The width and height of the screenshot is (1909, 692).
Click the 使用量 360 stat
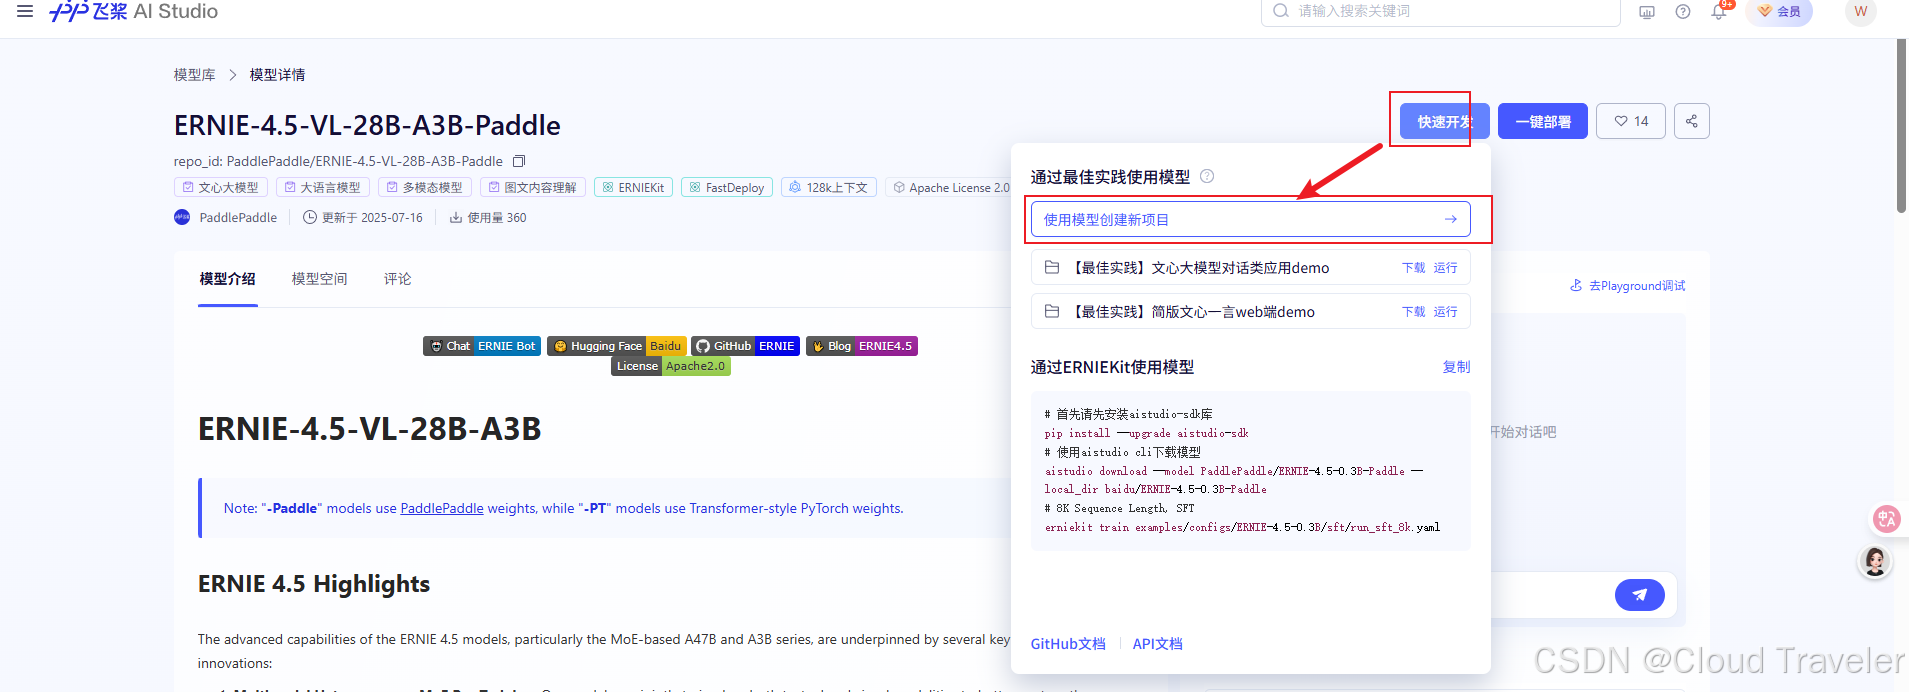[488, 217]
